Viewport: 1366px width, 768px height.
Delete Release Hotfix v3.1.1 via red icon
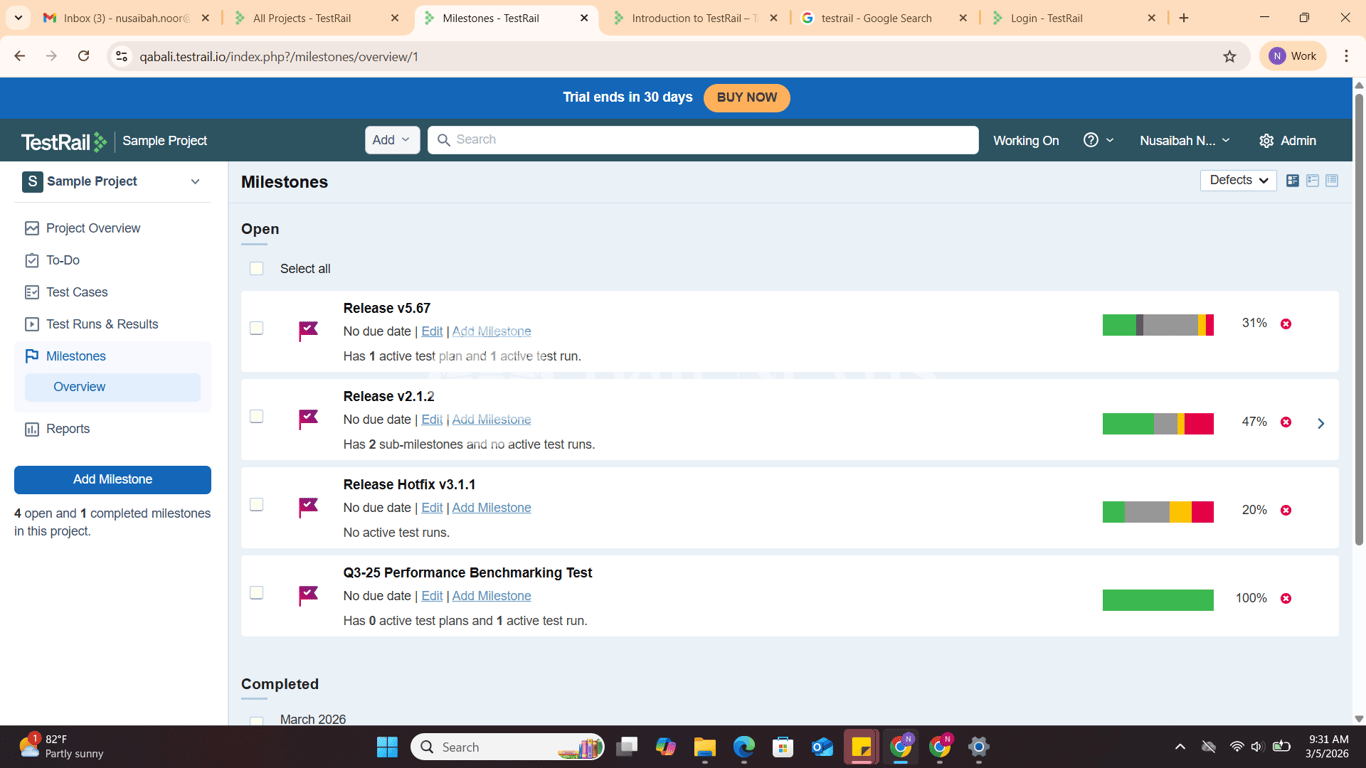(x=1286, y=510)
